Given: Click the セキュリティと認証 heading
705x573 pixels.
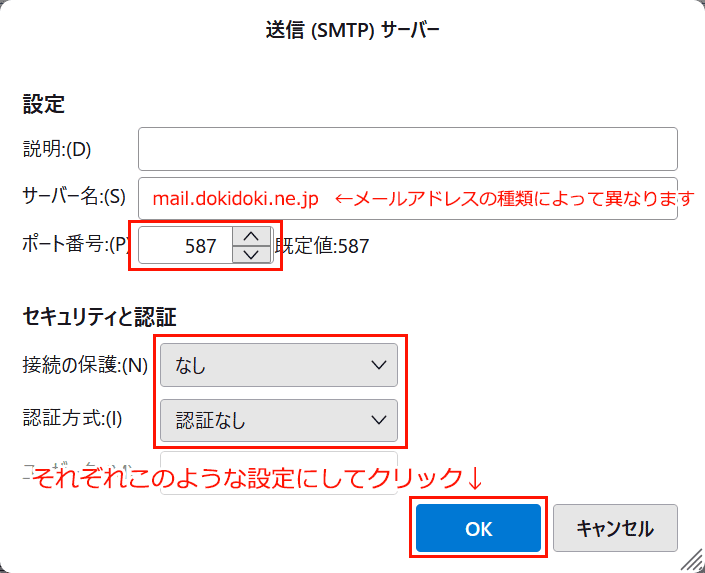Looking at the screenshot, I should point(99,317).
